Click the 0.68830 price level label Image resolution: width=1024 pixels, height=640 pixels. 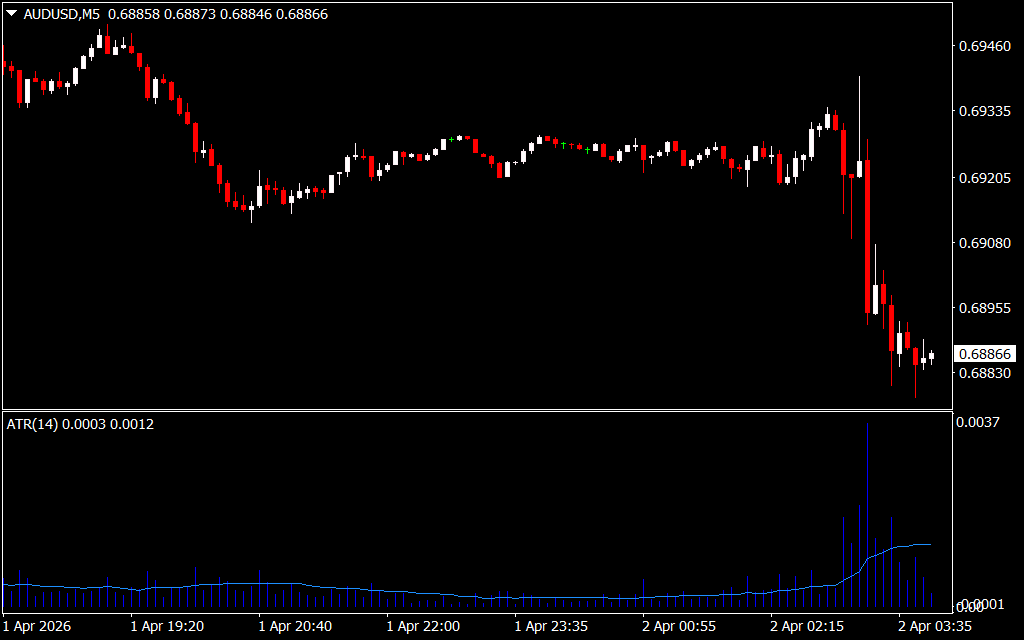click(x=984, y=374)
